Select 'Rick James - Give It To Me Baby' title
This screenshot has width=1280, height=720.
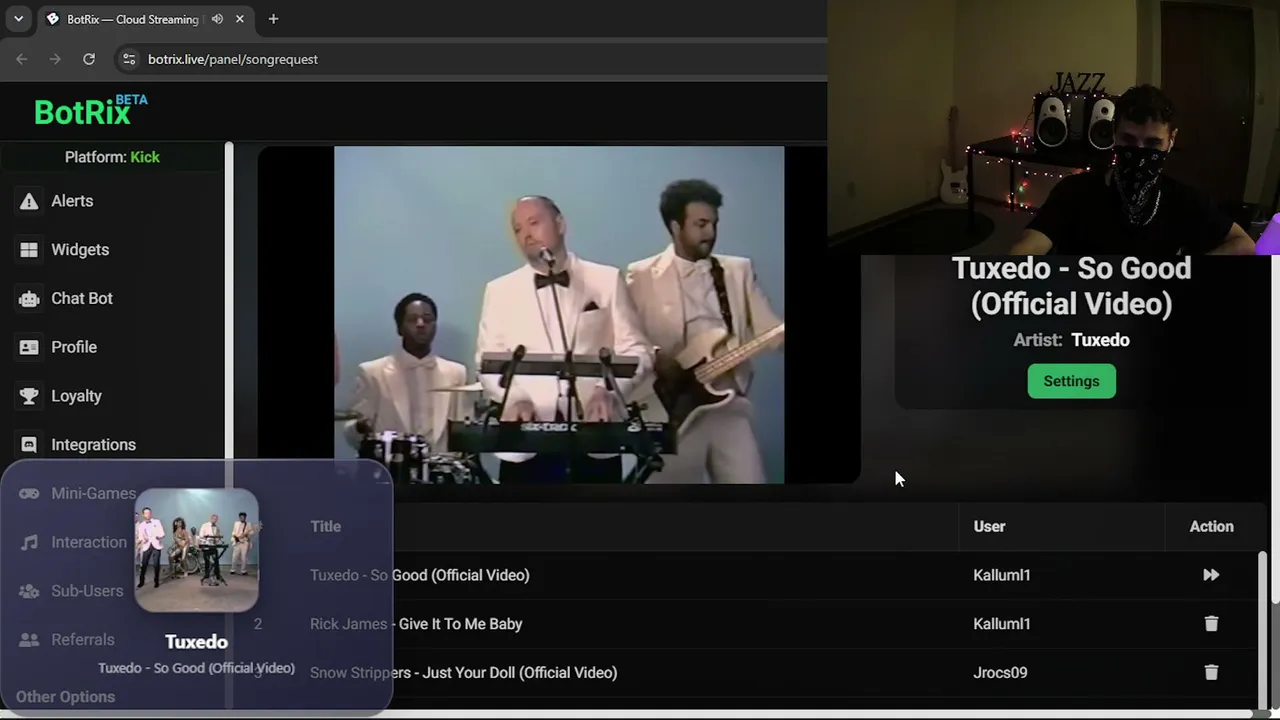tap(416, 624)
